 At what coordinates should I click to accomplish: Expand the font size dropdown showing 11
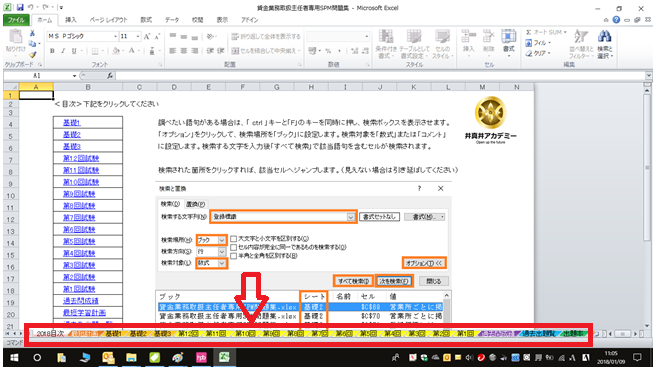point(138,36)
